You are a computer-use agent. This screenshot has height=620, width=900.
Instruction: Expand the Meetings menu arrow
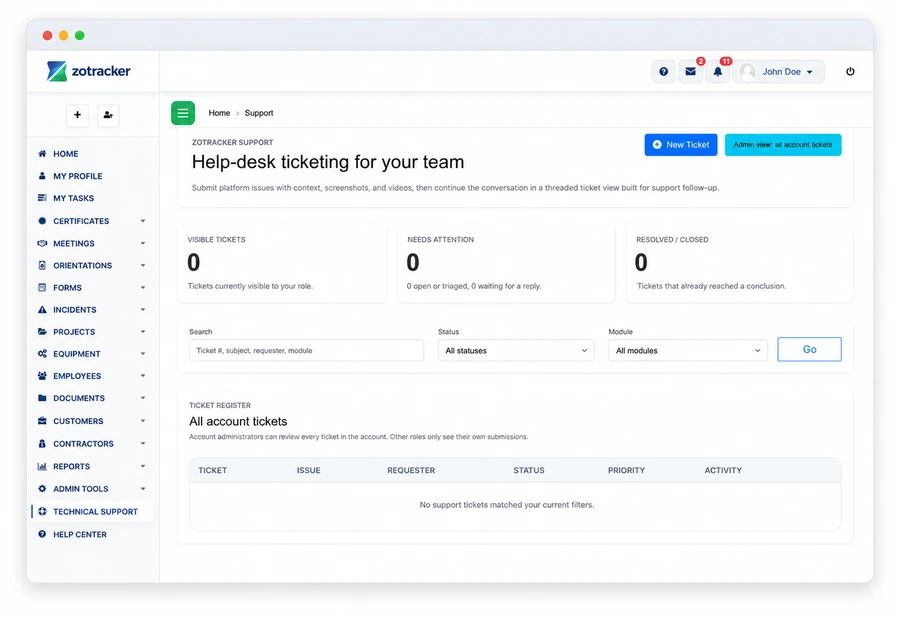[143, 243]
